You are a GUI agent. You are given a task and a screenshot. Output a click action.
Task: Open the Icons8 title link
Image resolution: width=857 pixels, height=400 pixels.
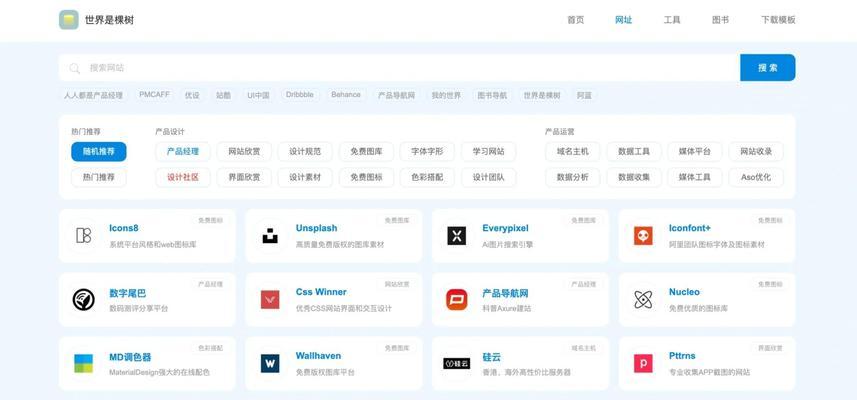click(124, 228)
